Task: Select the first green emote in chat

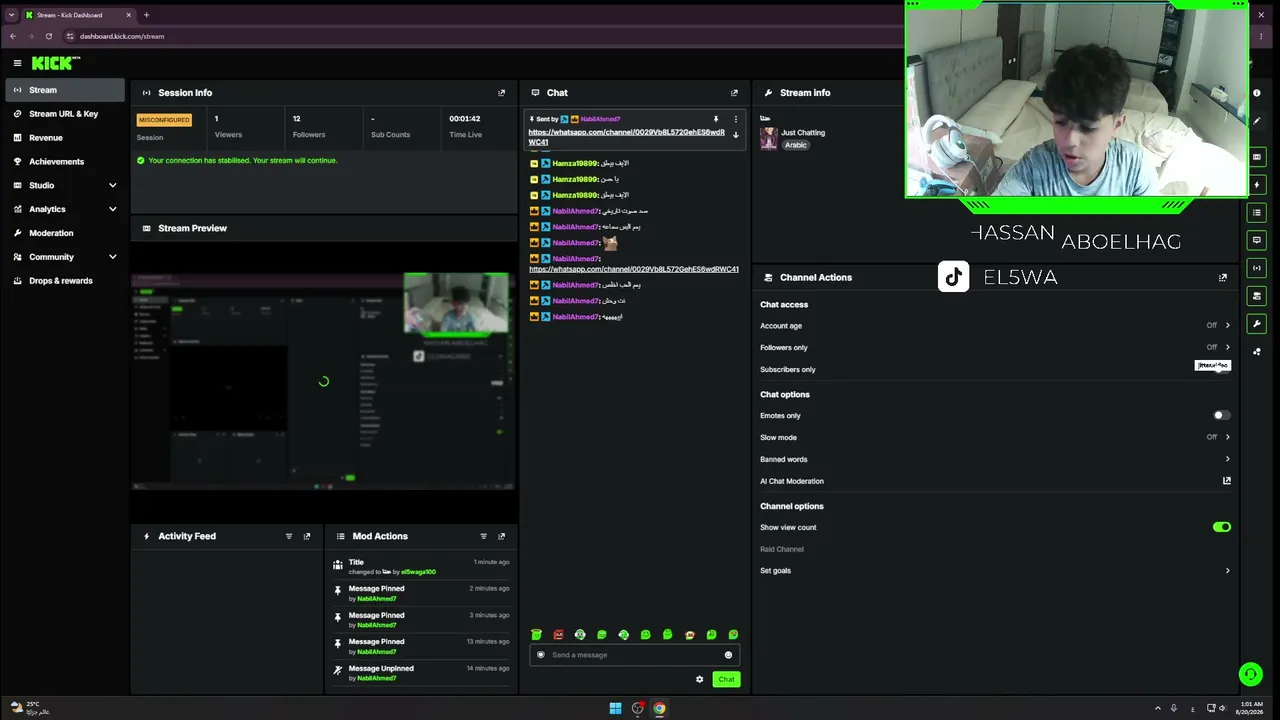Action: click(x=536, y=635)
